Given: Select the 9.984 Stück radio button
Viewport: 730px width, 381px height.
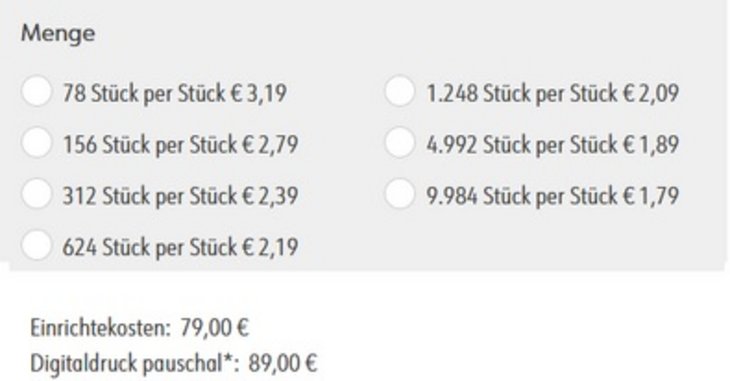Looking at the screenshot, I should tap(400, 194).
